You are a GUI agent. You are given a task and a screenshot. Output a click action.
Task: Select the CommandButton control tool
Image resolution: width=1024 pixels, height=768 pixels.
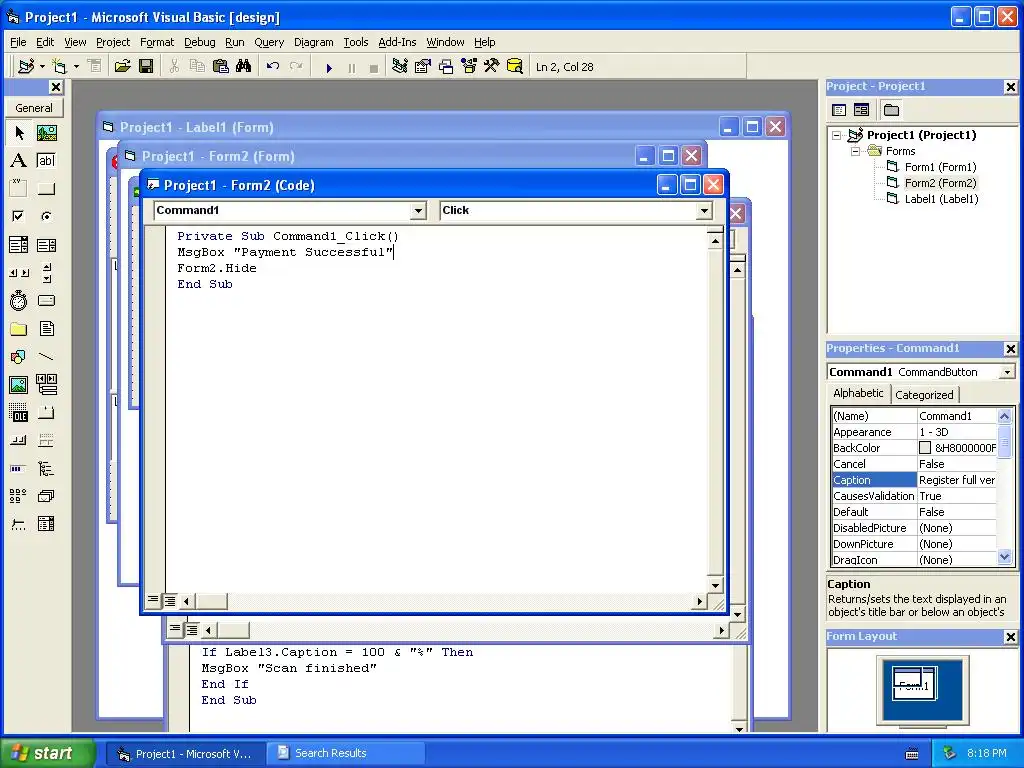click(46, 189)
